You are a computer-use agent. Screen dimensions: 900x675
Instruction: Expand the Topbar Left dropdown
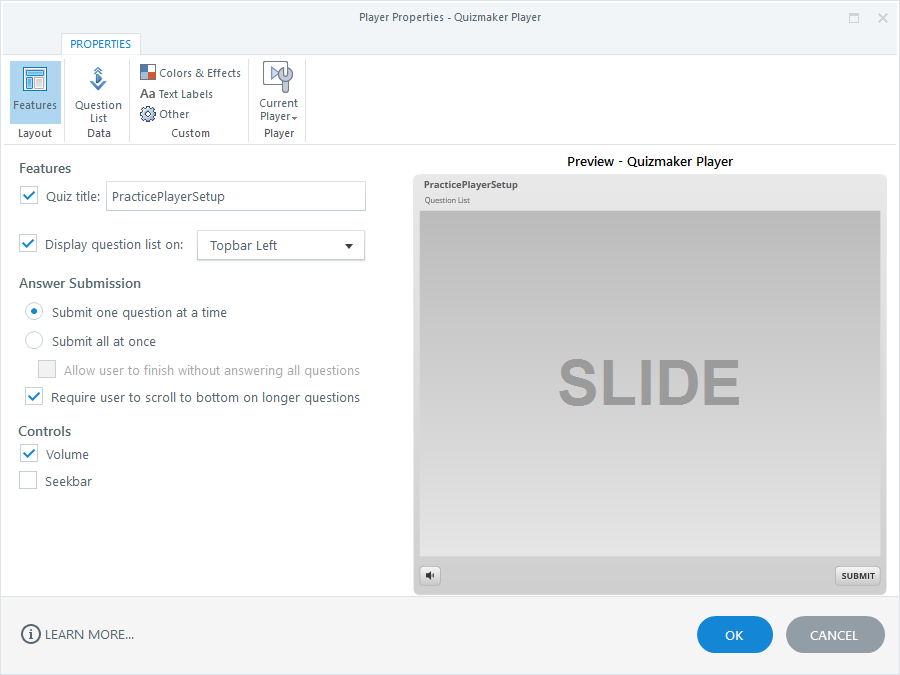tap(281, 246)
